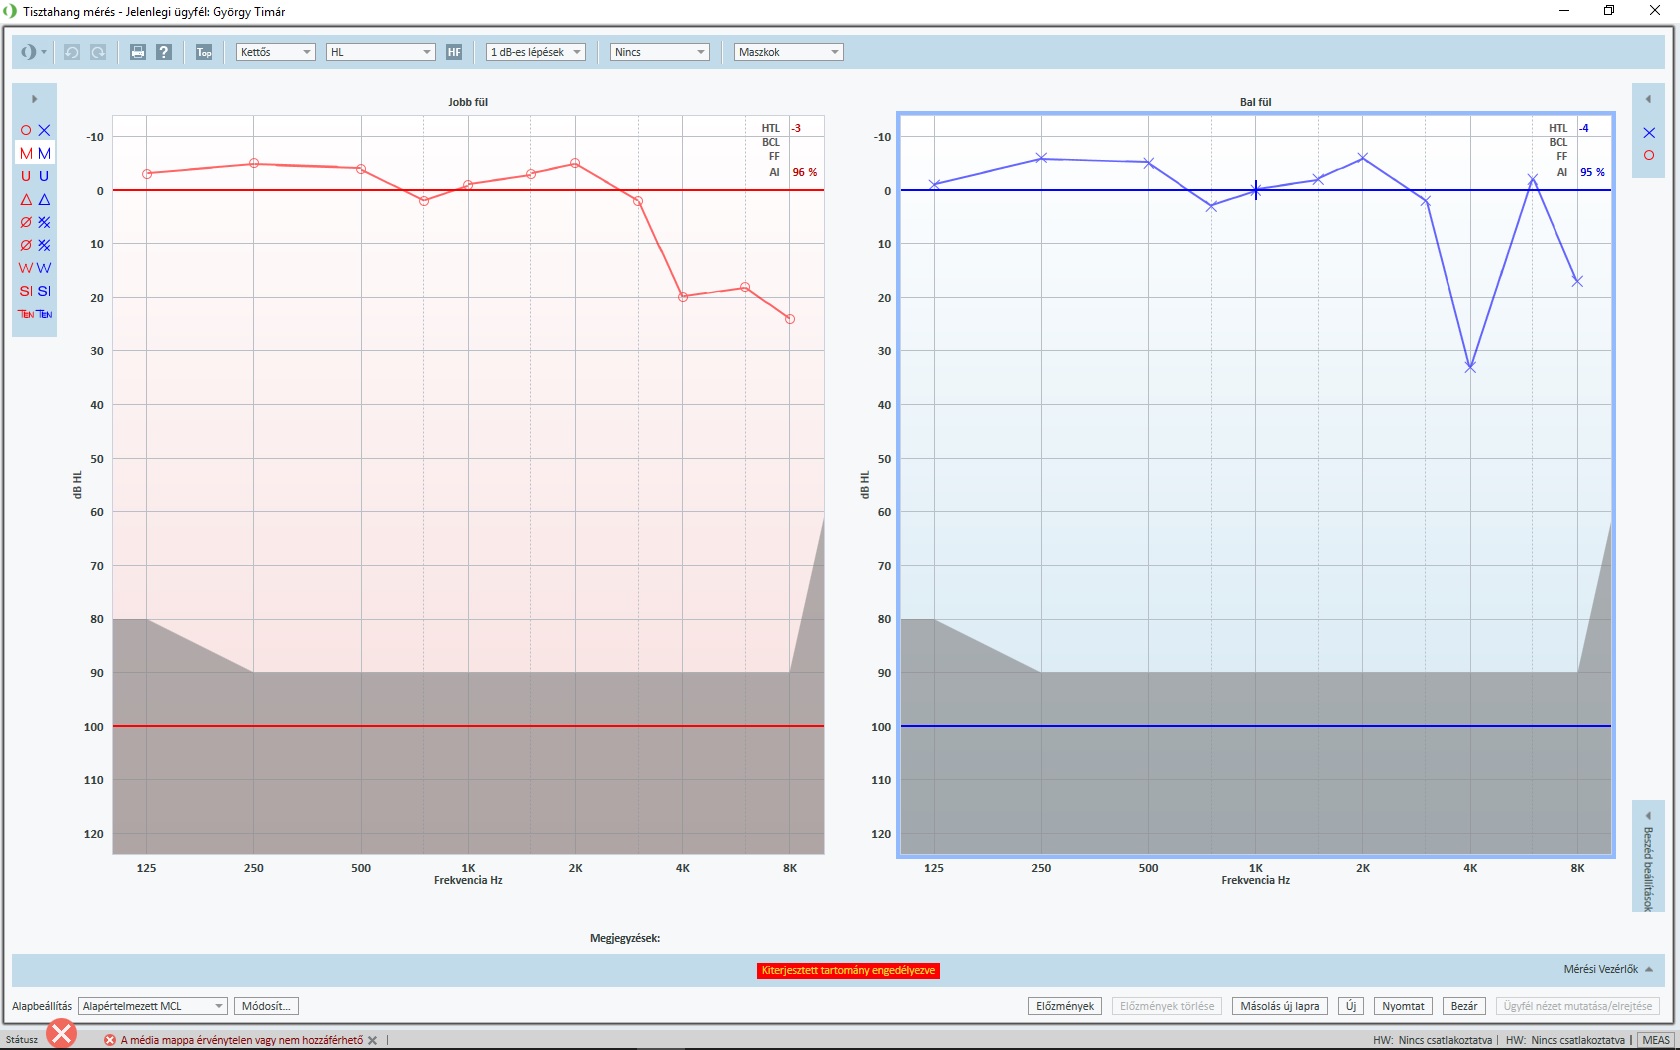
Task: Open the application logo menu dropdown
Action: (33, 52)
